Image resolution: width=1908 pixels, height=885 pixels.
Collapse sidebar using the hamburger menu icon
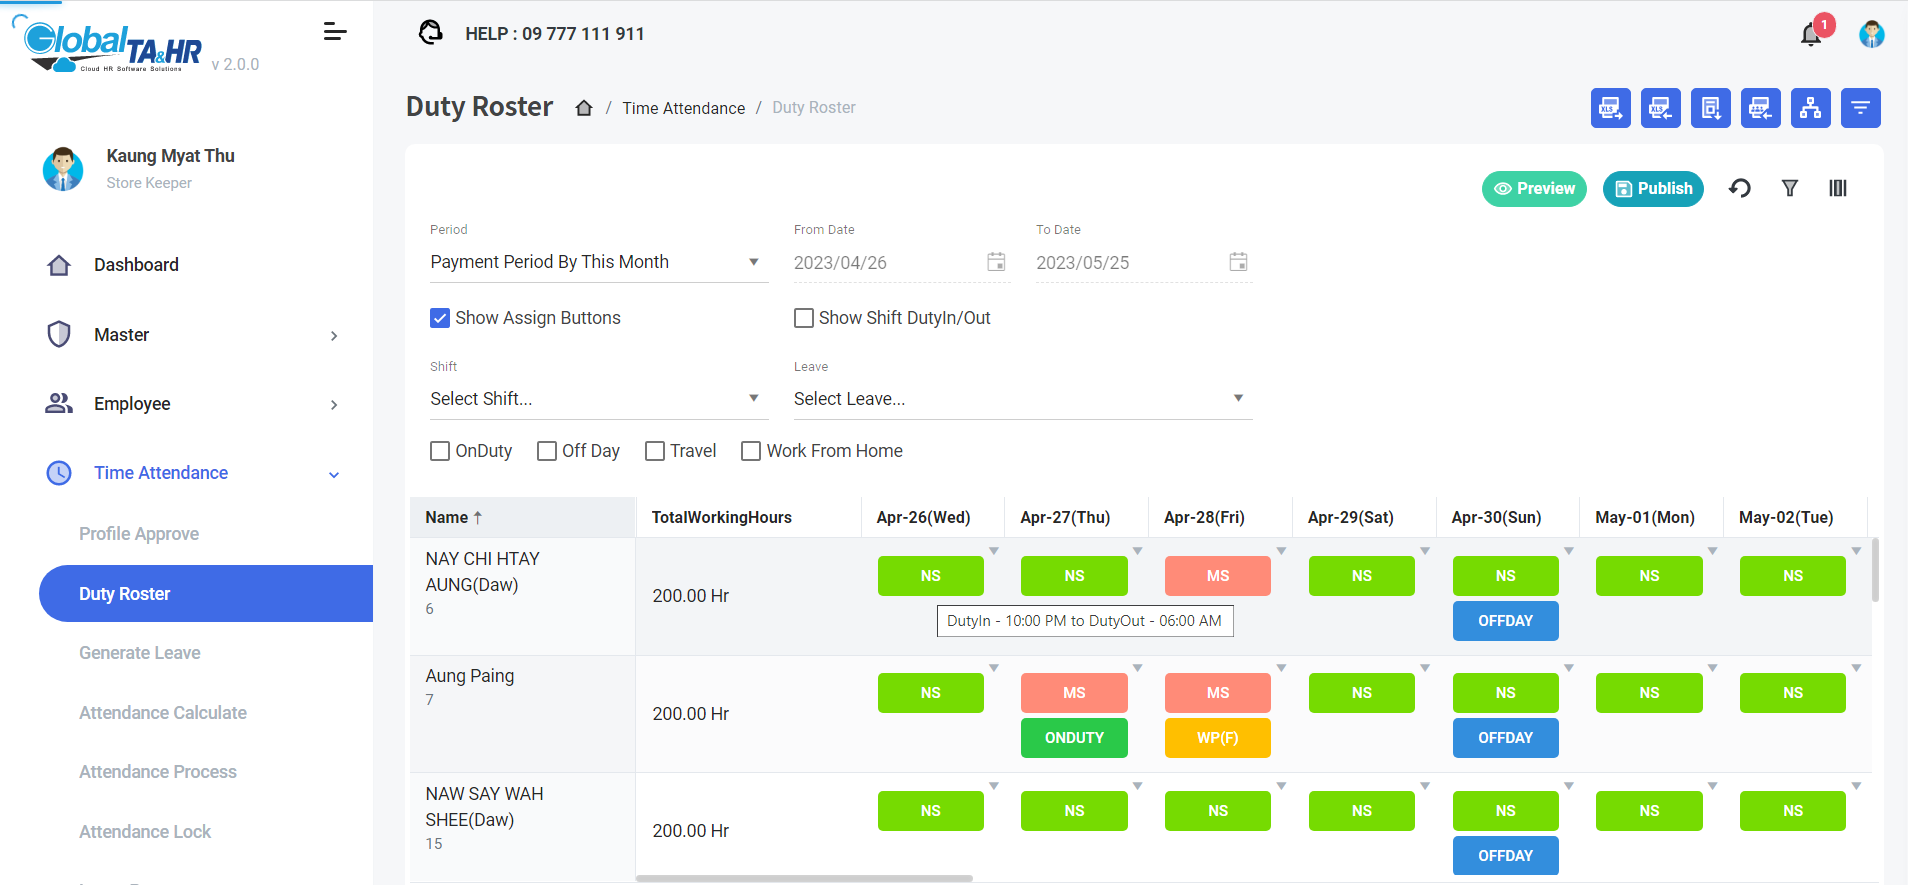click(x=335, y=32)
